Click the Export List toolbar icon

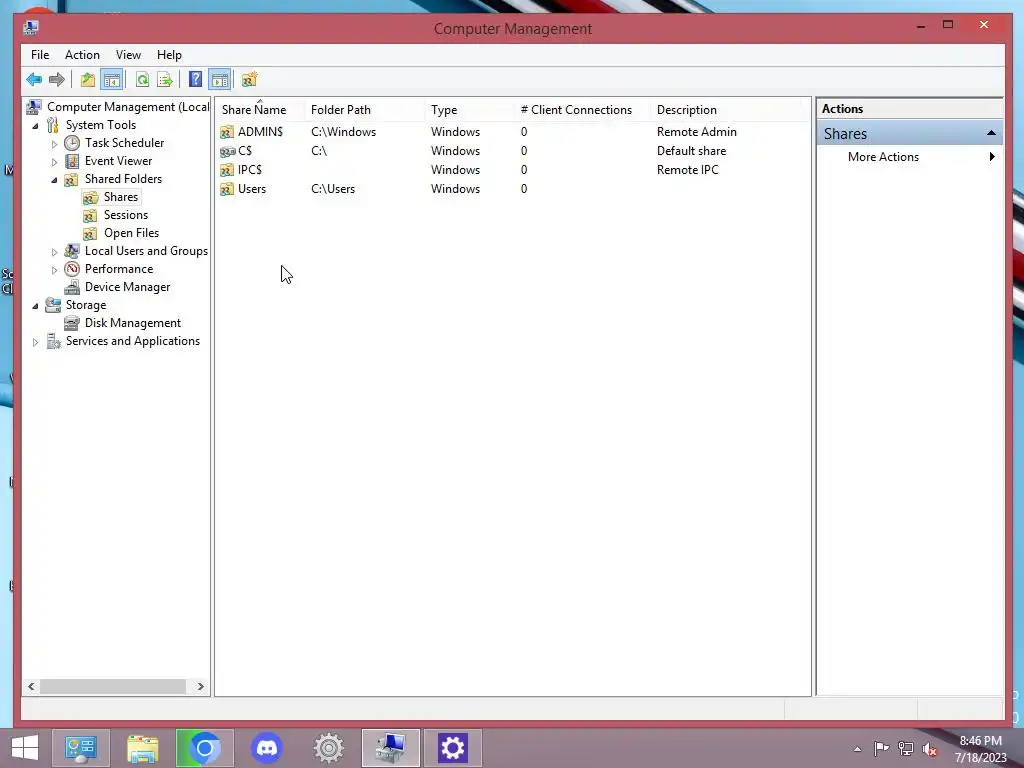(165, 80)
